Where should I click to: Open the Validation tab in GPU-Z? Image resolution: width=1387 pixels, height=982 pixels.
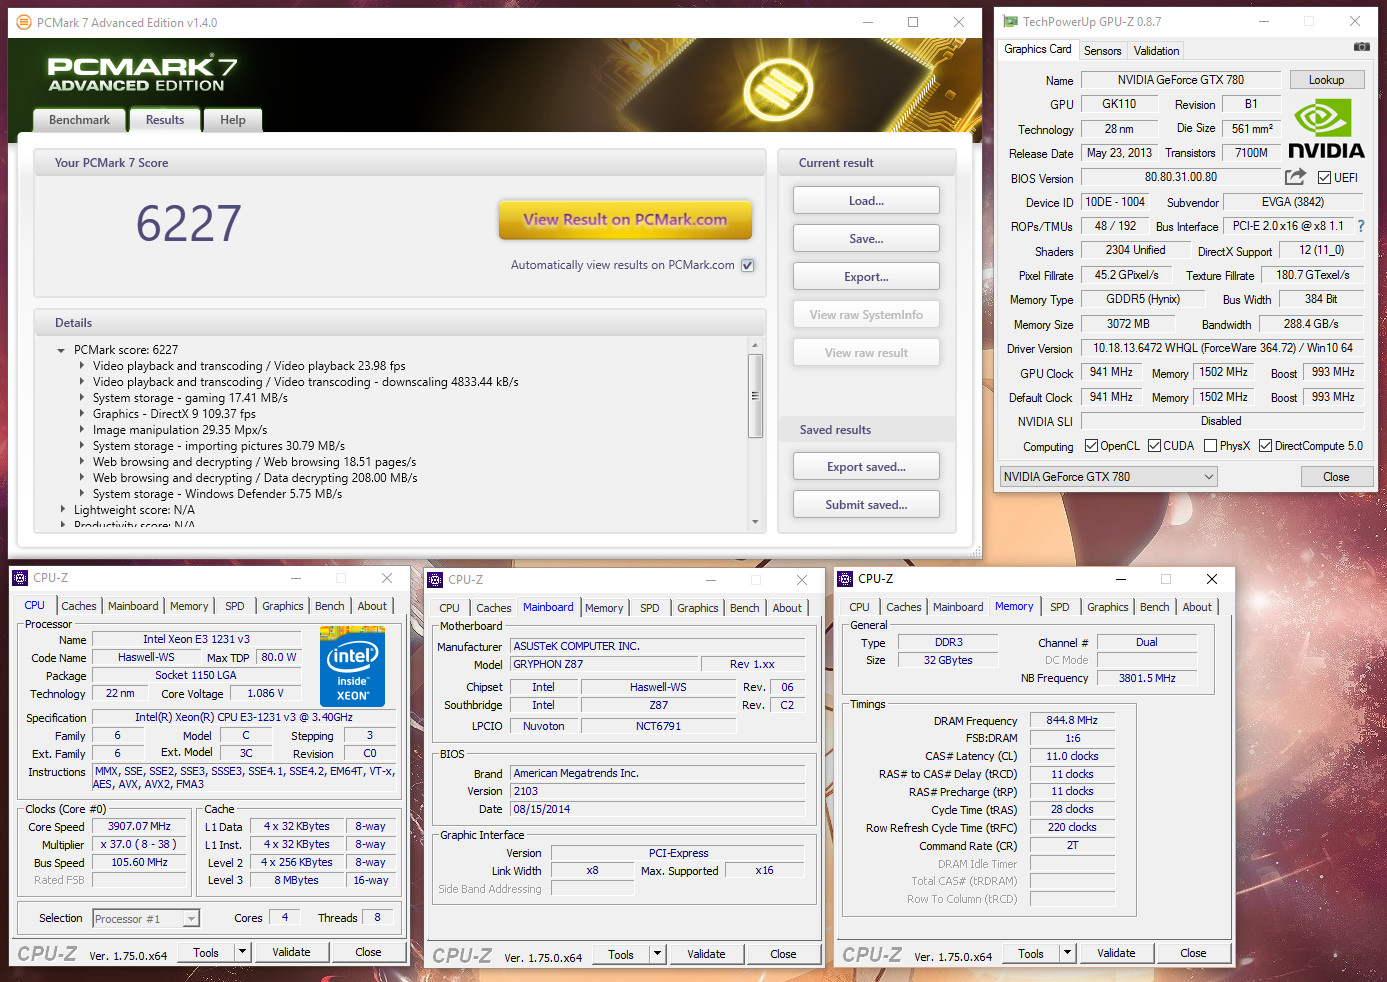(1156, 51)
